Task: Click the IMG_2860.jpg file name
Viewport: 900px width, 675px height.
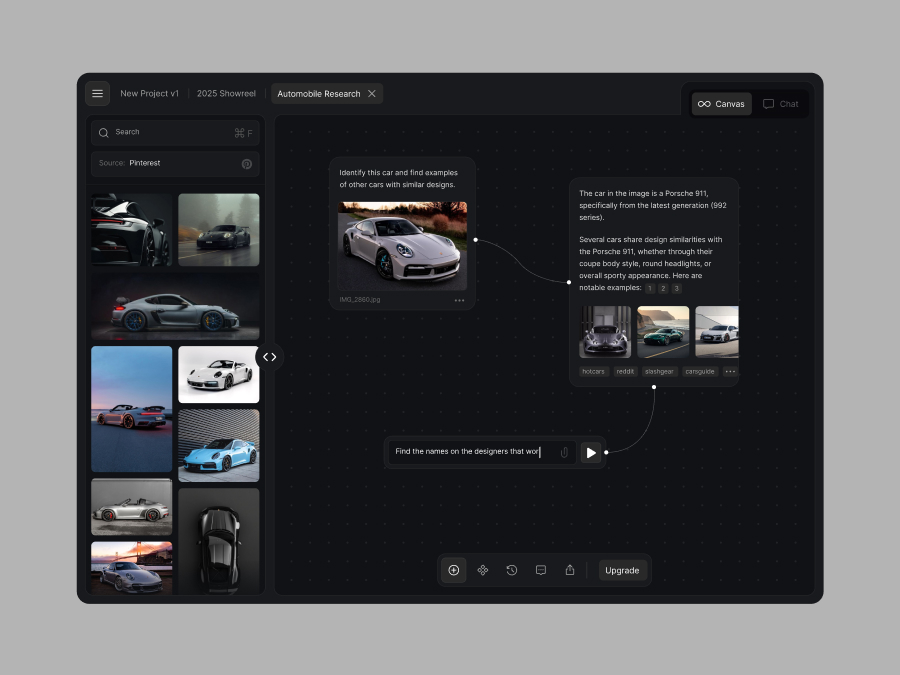Action: click(360, 300)
